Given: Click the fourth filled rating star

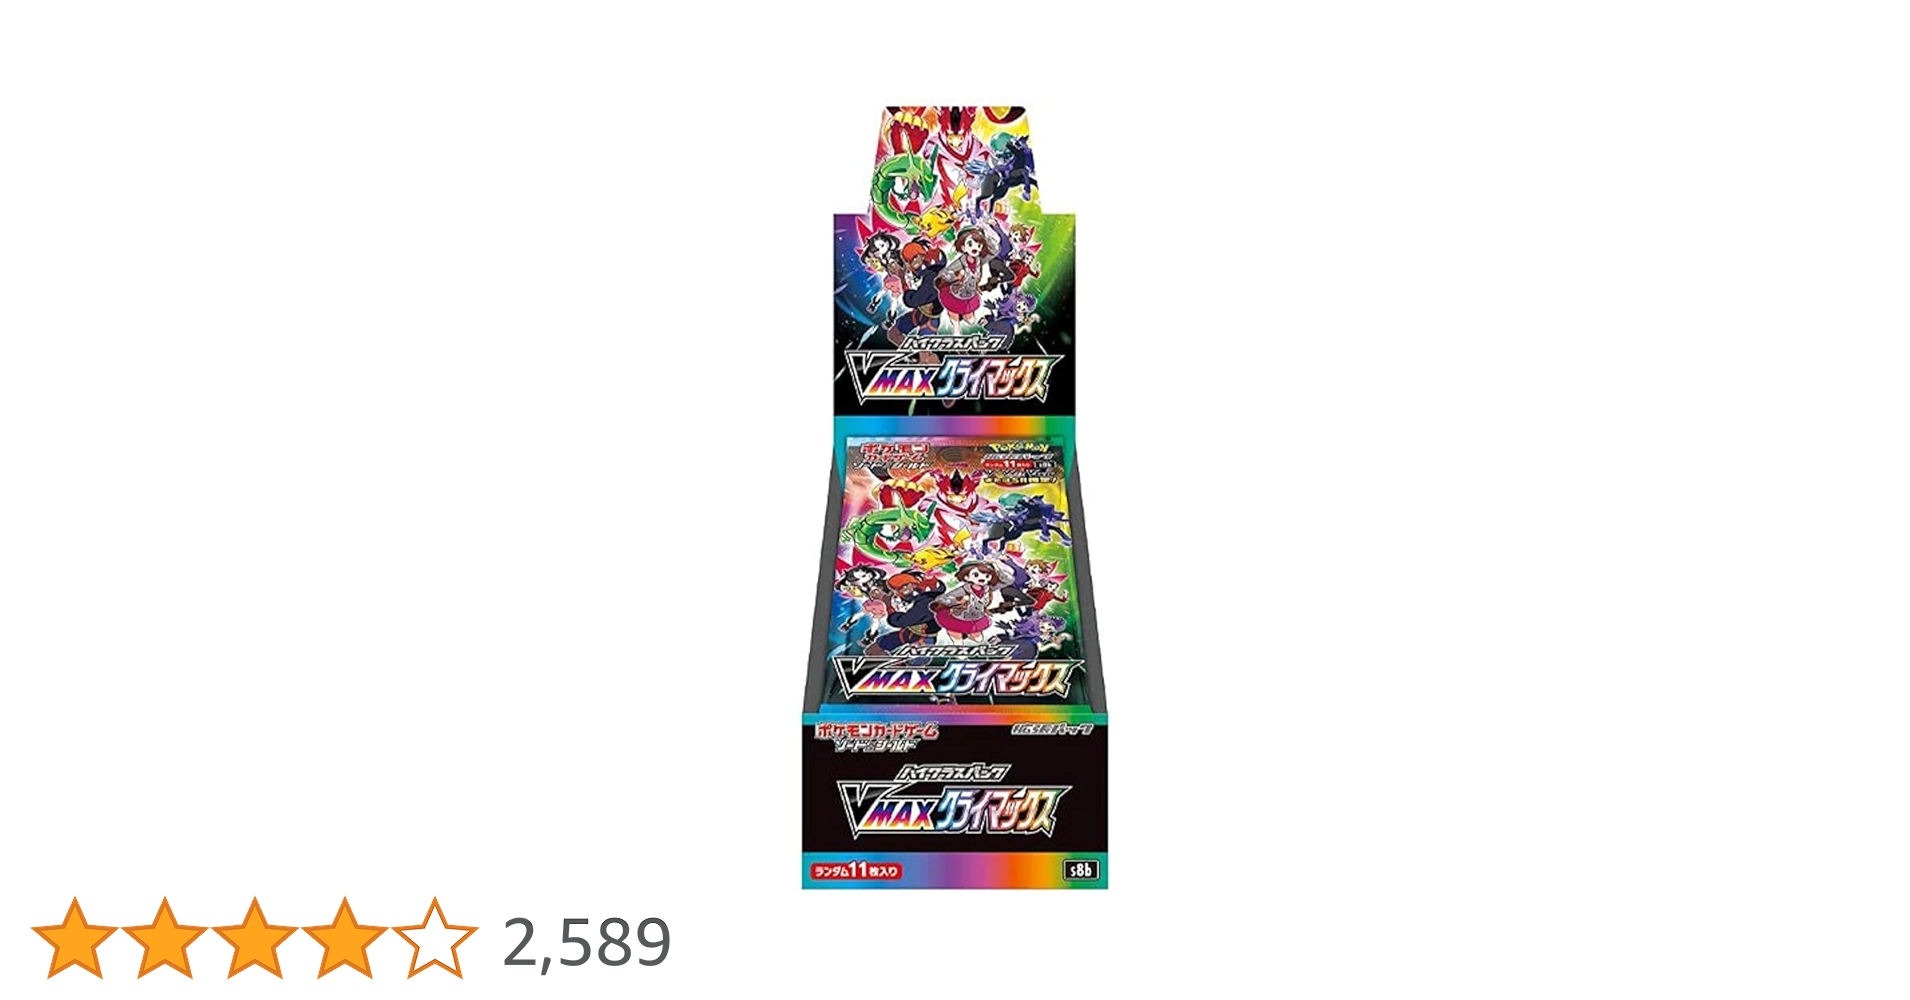Looking at the screenshot, I should pos(344,938).
